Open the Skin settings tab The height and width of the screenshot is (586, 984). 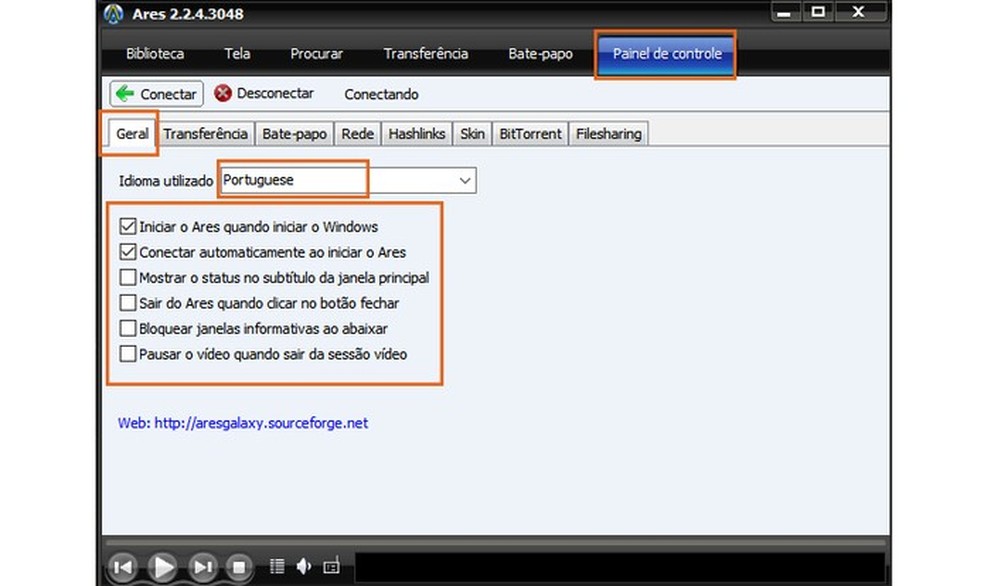click(x=472, y=134)
